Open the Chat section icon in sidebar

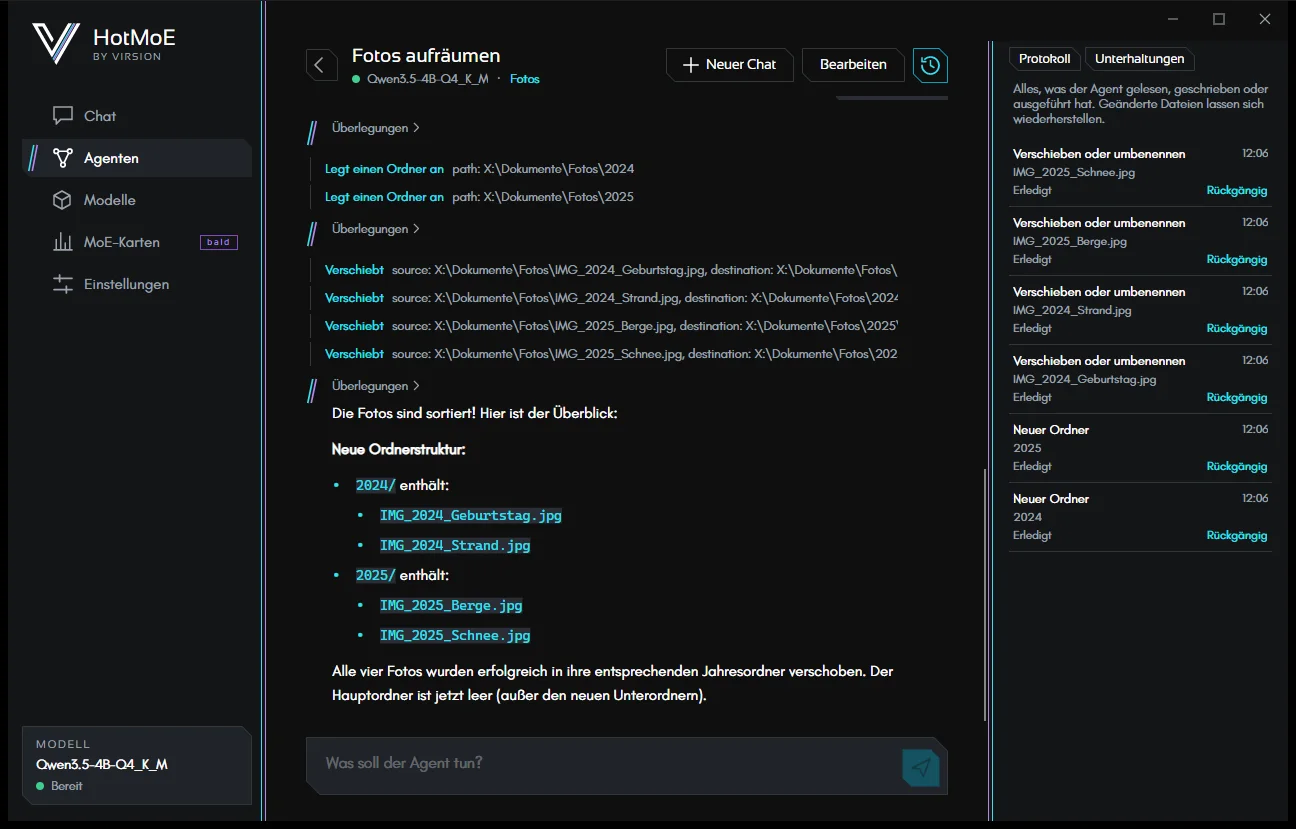pyautogui.click(x=63, y=116)
